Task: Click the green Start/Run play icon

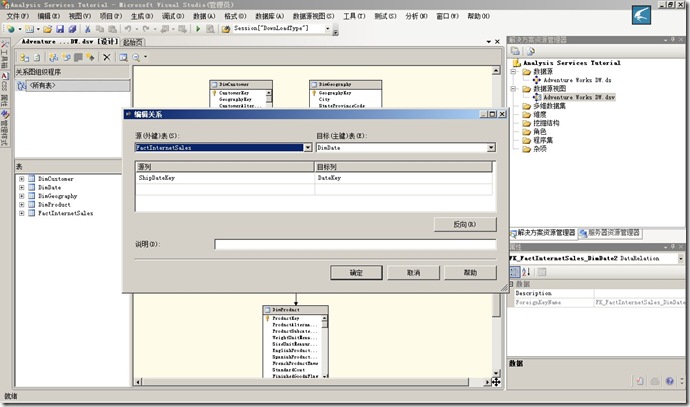Action: click(198, 29)
